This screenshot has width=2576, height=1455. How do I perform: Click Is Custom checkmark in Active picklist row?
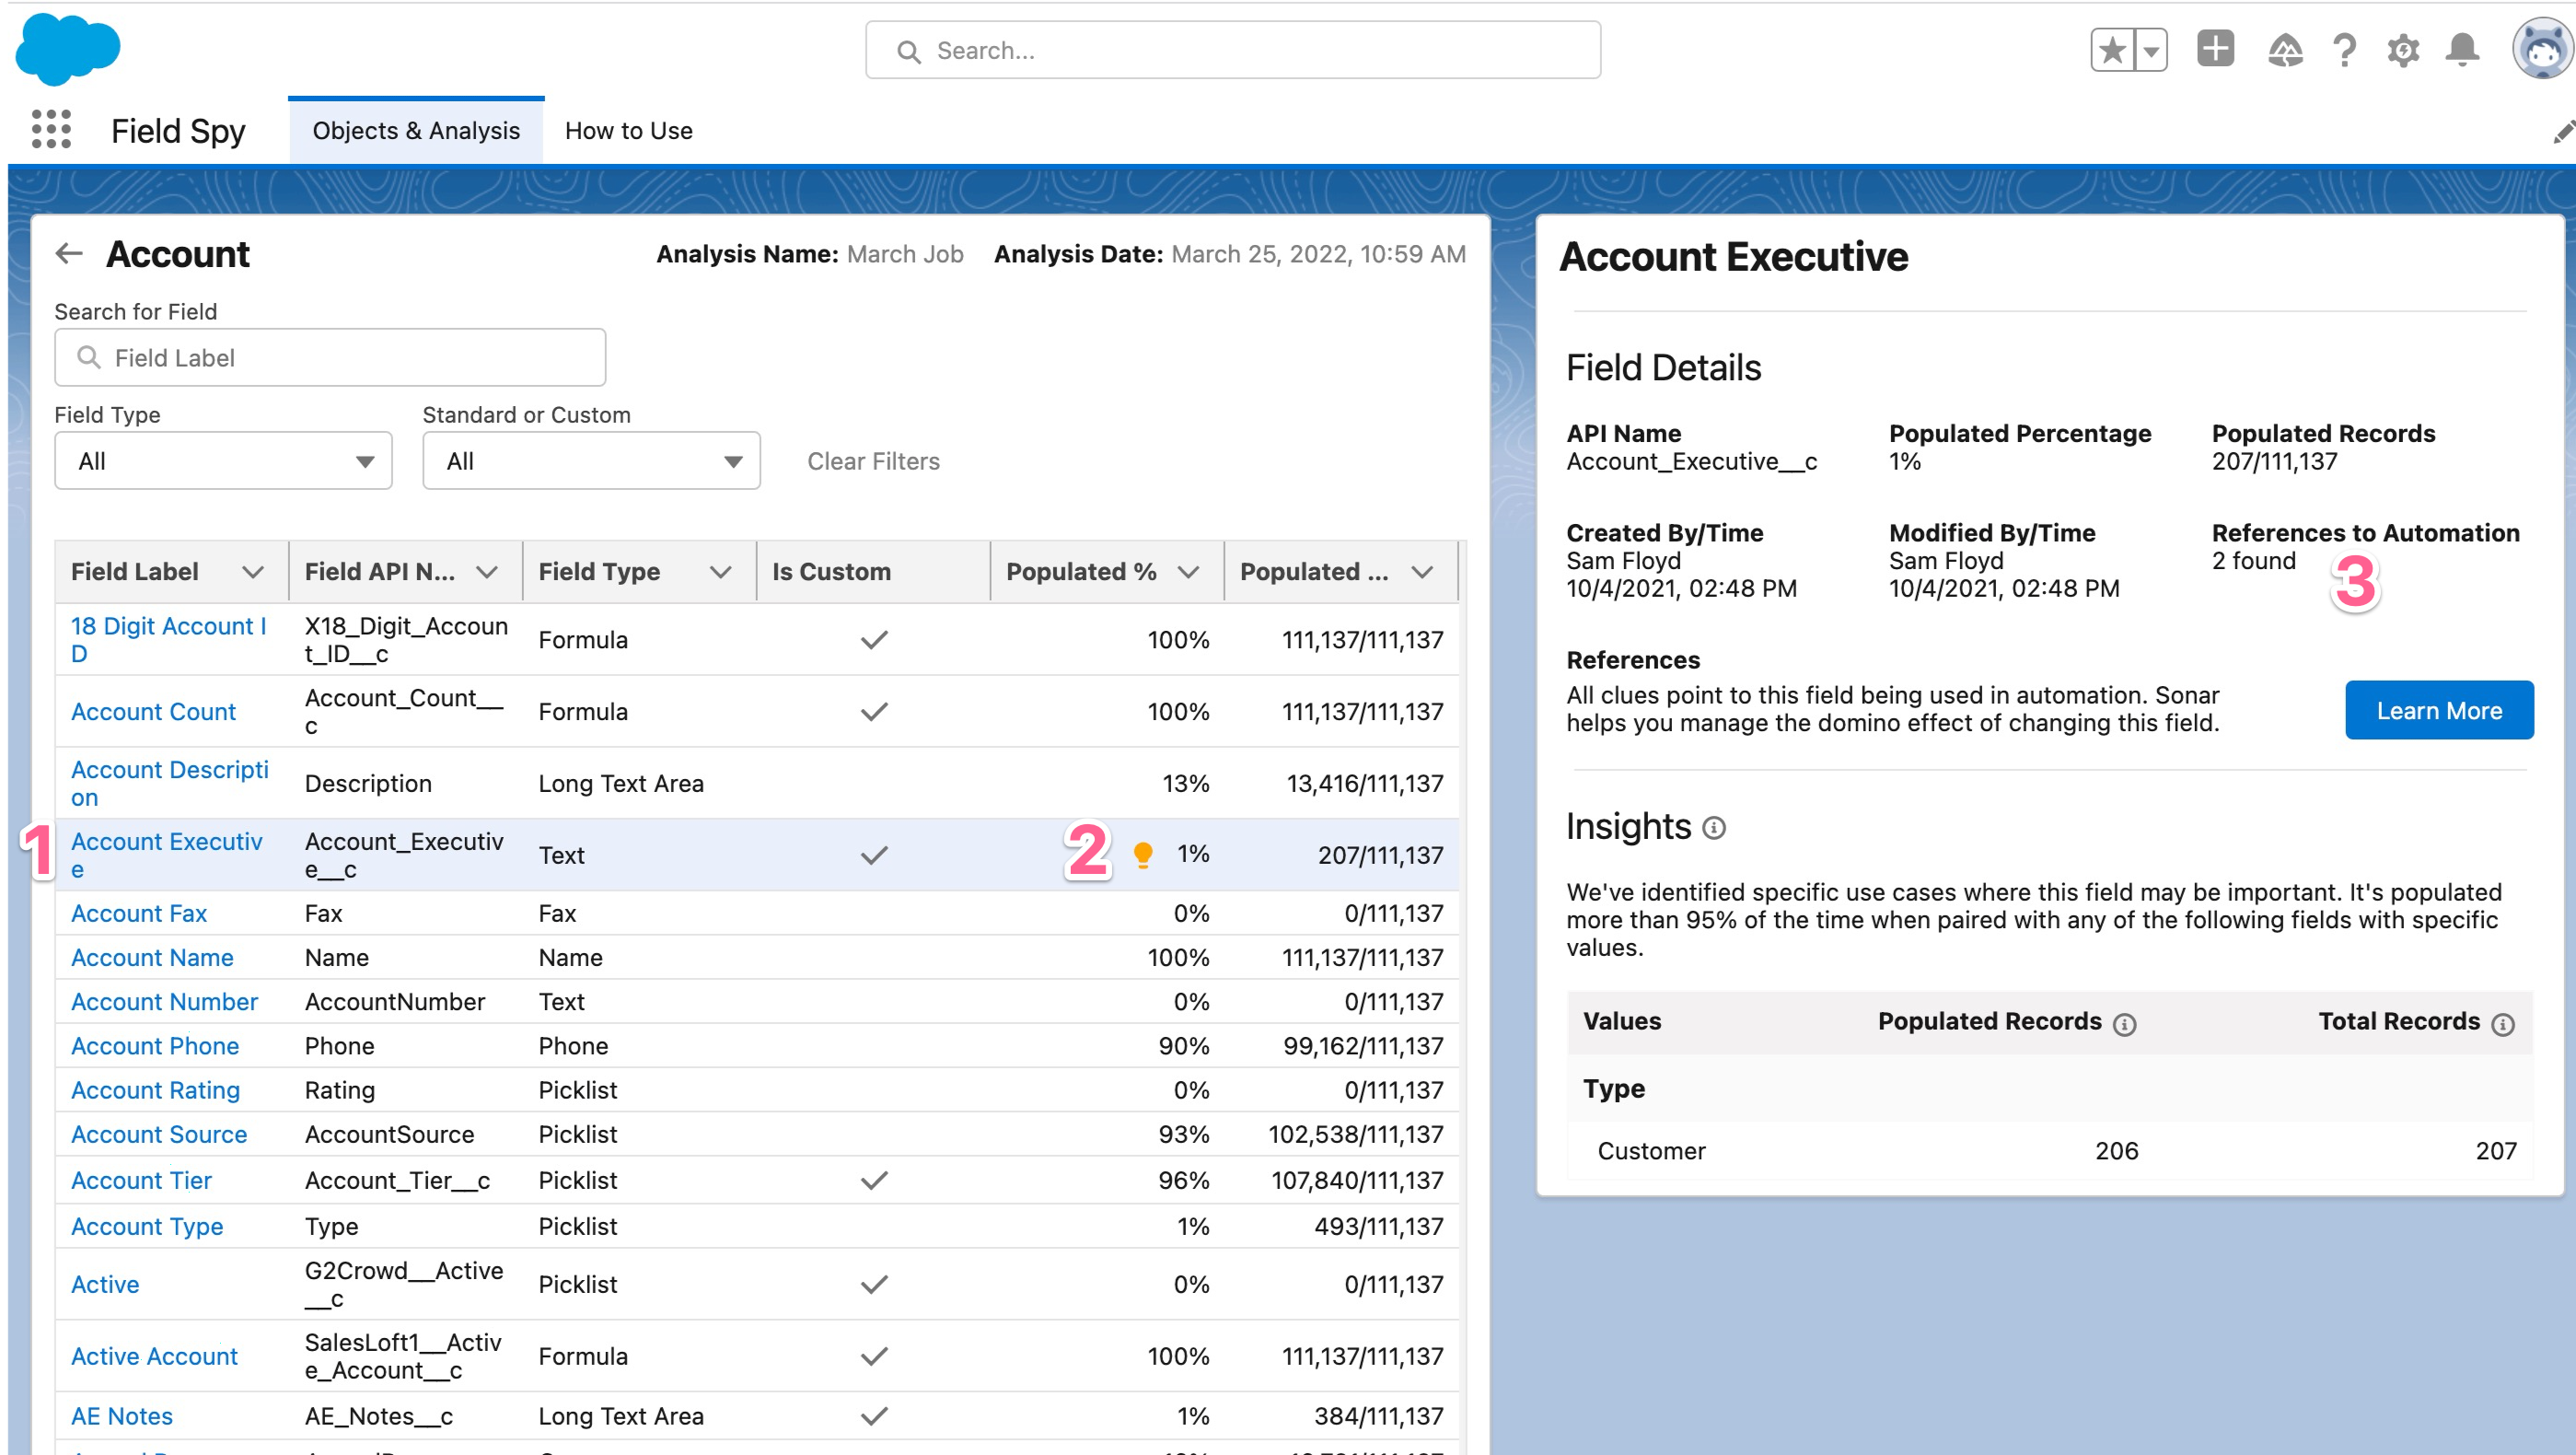click(x=874, y=1285)
